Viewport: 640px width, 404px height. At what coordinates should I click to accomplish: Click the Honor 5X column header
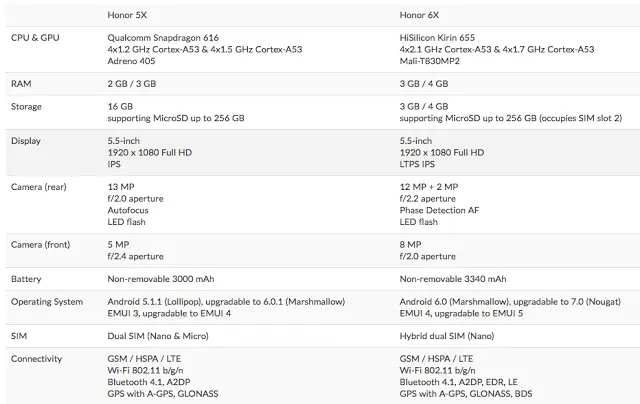[127, 14]
